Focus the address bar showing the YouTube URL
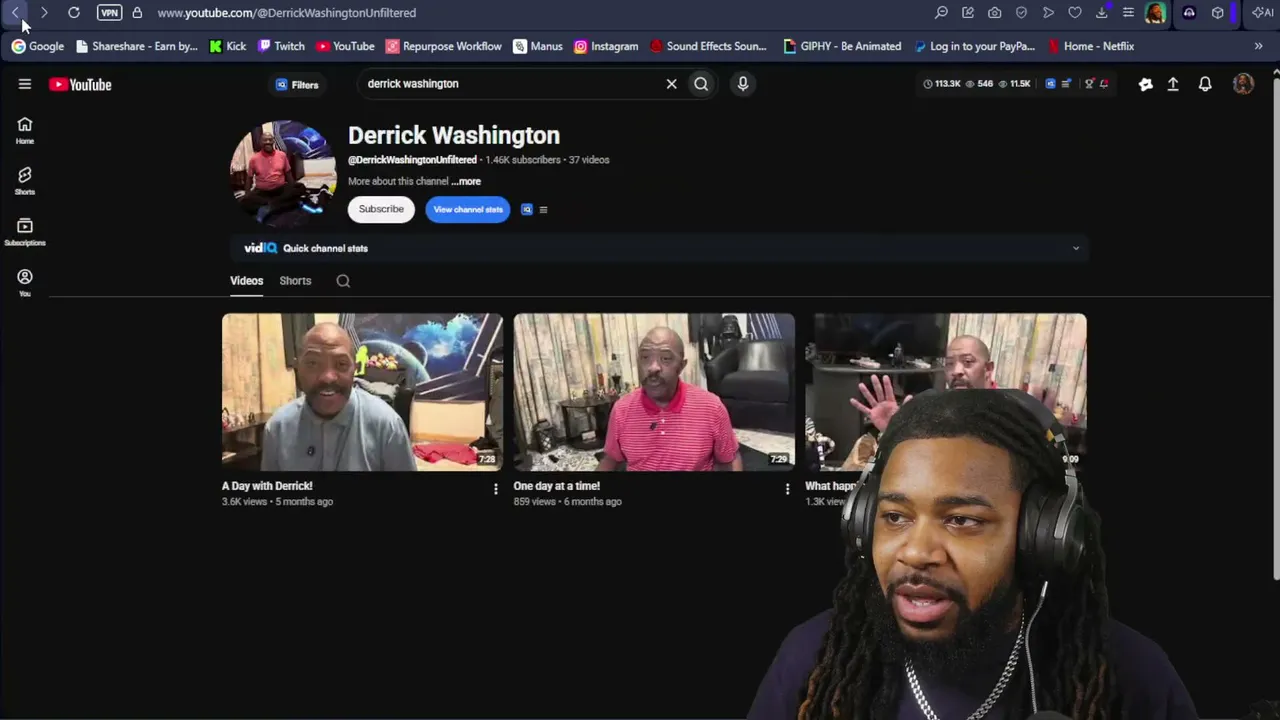1280x720 pixels. 286,13
